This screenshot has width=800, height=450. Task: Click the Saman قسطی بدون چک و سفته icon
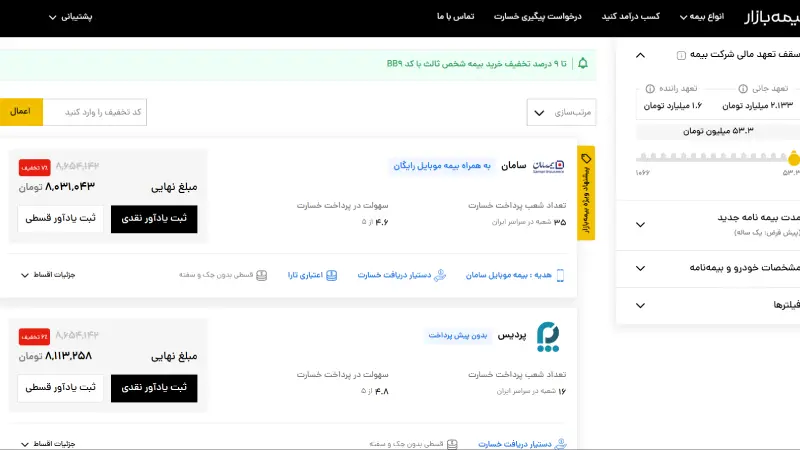coord(262,276)
